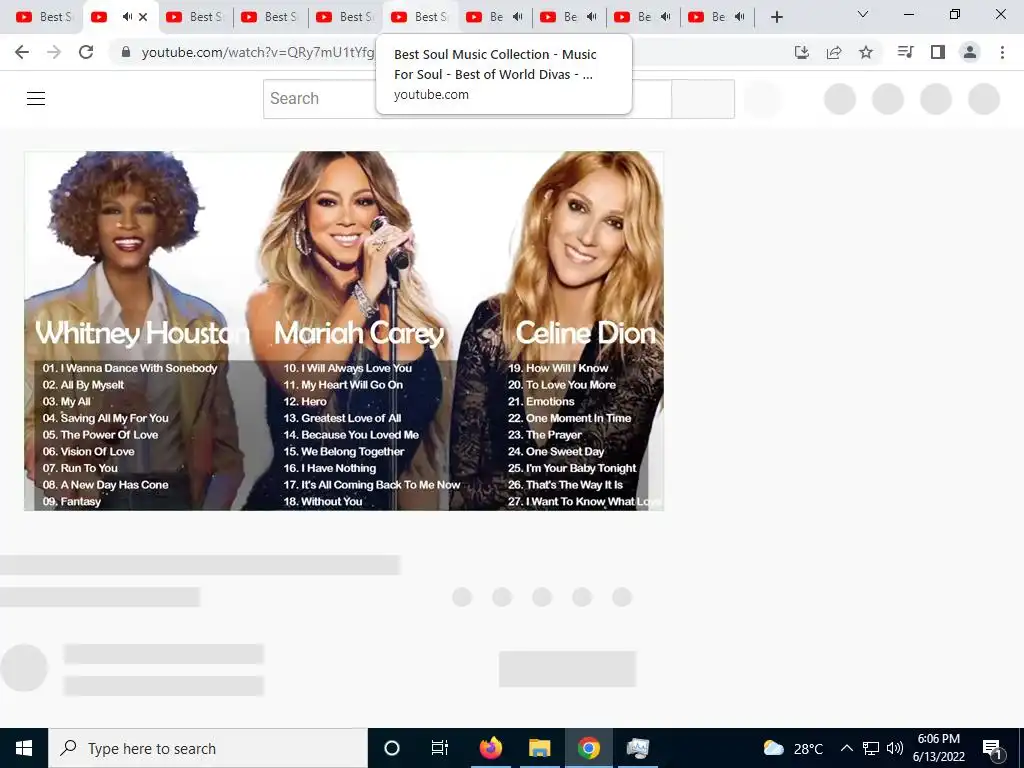Image resolution: width=1024 pixels, height=768 pixels.
Task: Open the 6:06 PM clock calendar
Action: (x=939, y=748)
